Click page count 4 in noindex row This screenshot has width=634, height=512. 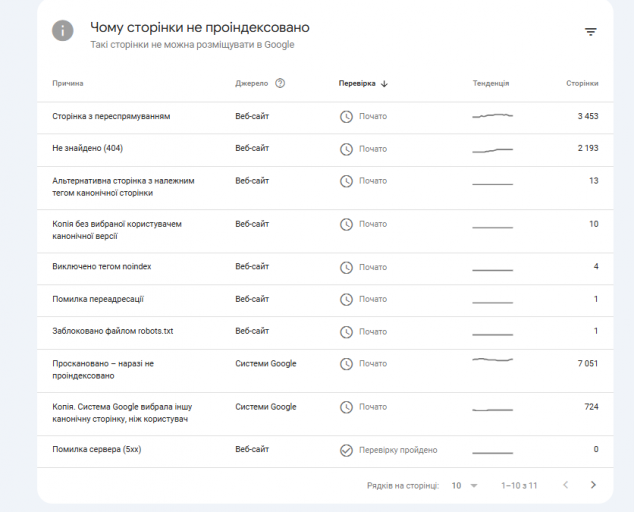pyautogui.click(x=596, y=266)
